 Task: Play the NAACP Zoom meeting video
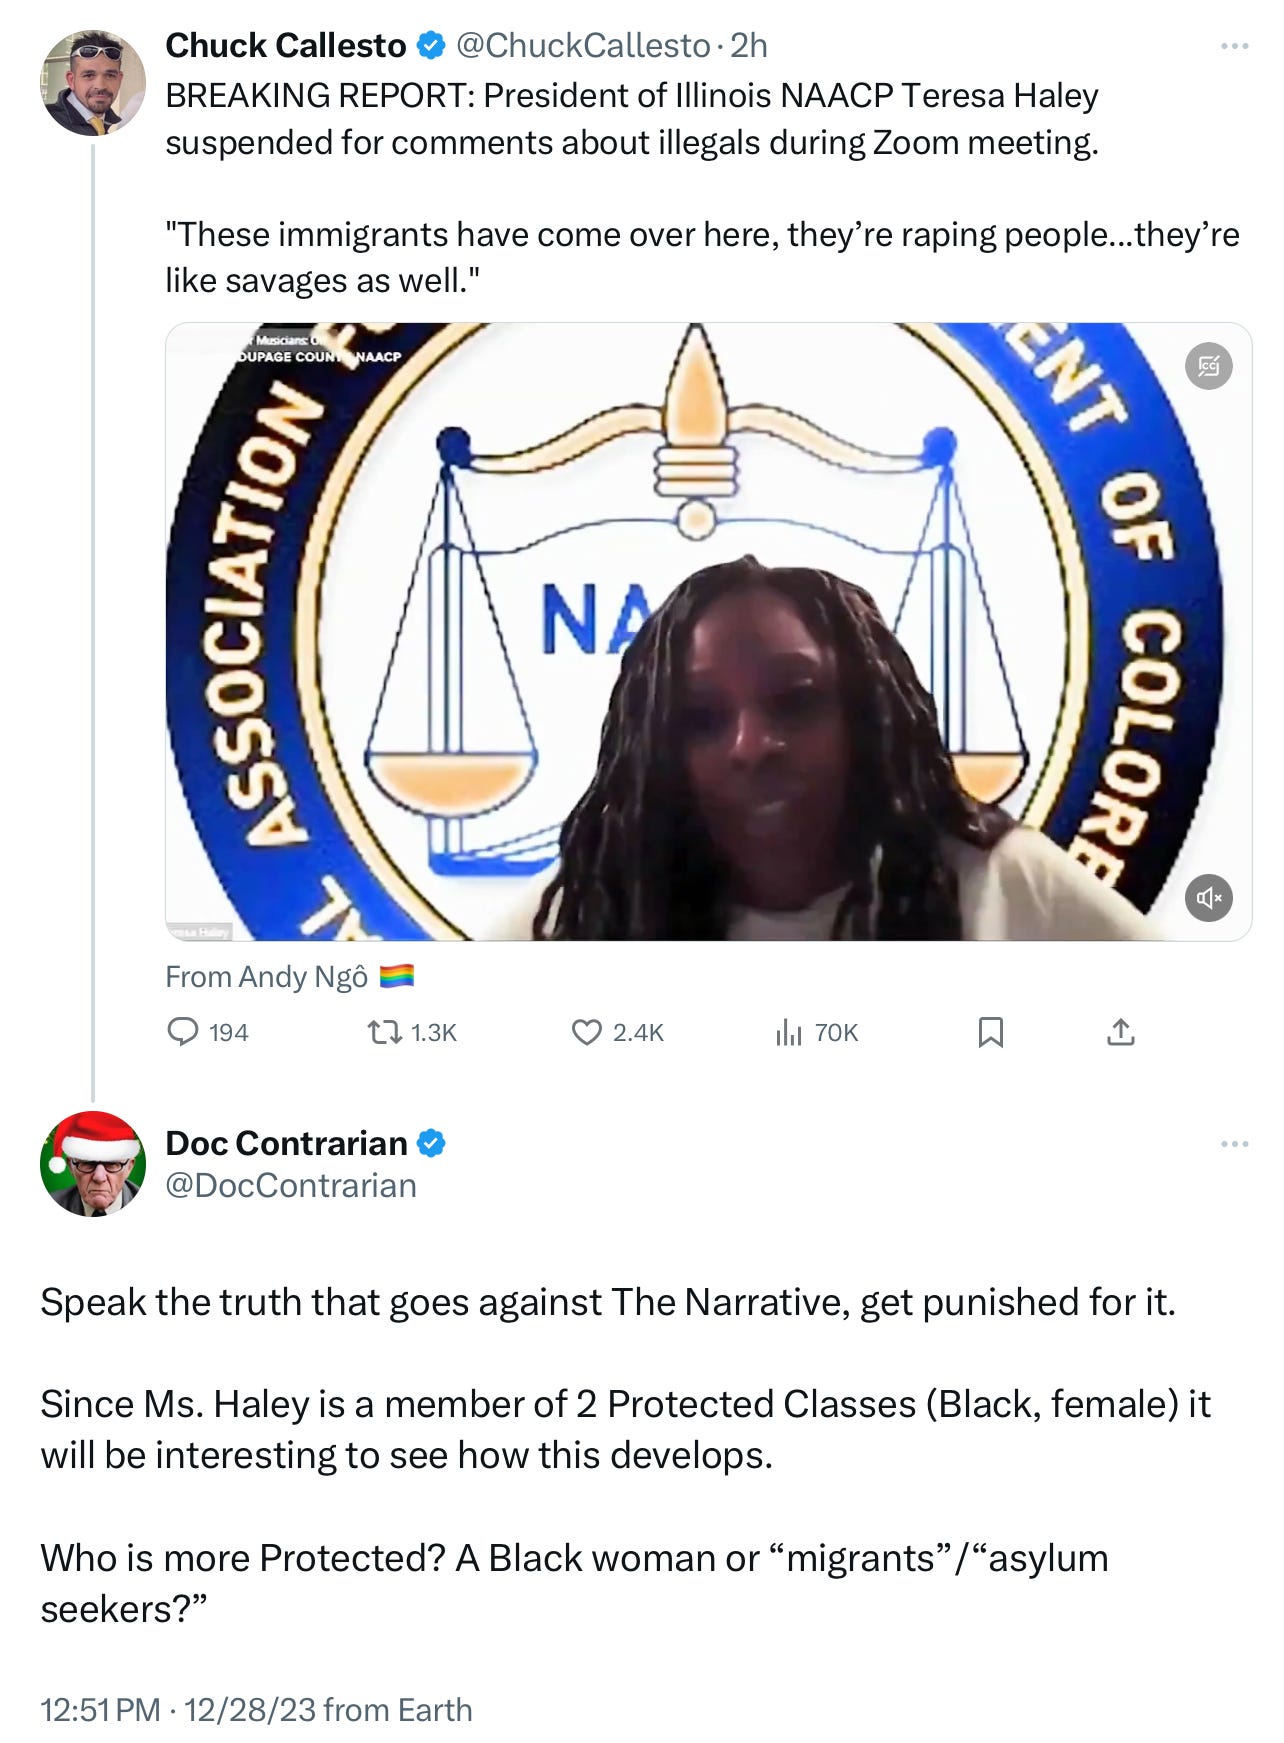pos(708,631)
